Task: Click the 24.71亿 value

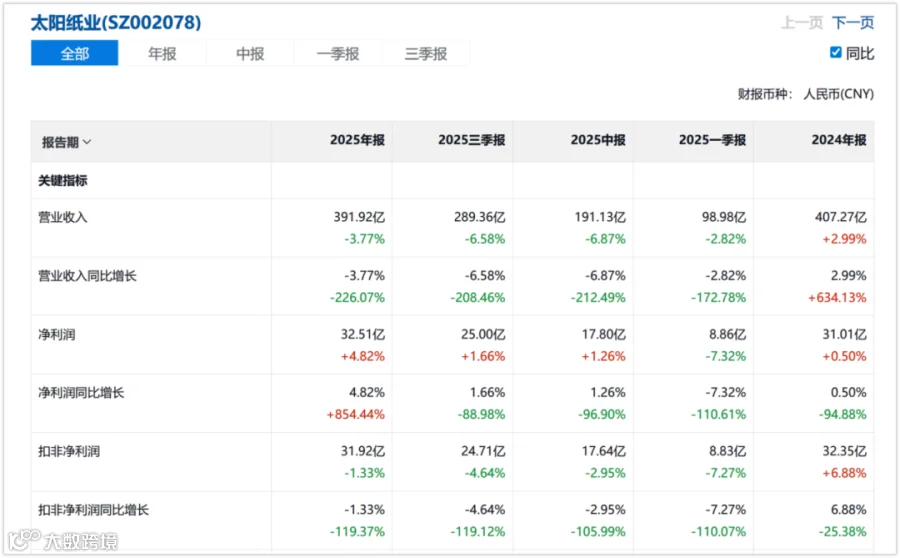Action: coord(483,451)
